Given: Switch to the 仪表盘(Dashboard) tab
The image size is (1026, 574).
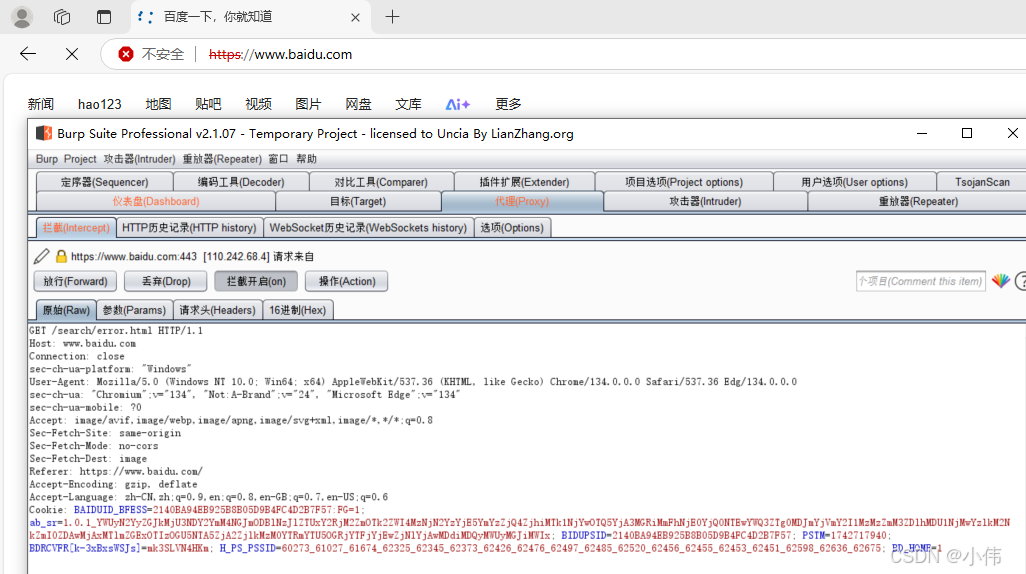Looking at the screenshot, I should (156, 202).
